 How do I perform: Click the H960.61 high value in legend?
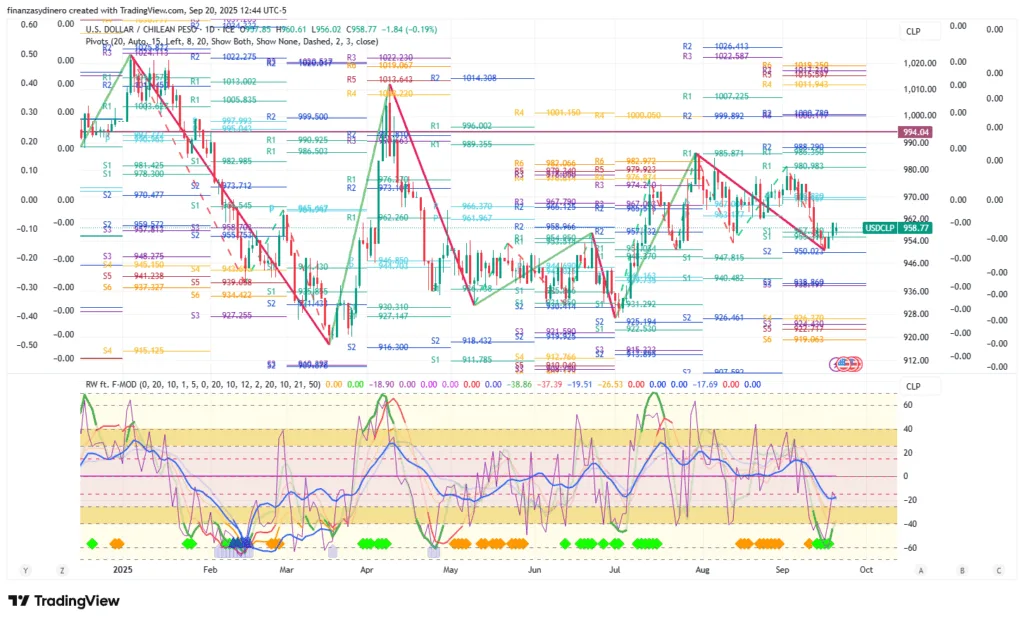[x=291, y=29]
